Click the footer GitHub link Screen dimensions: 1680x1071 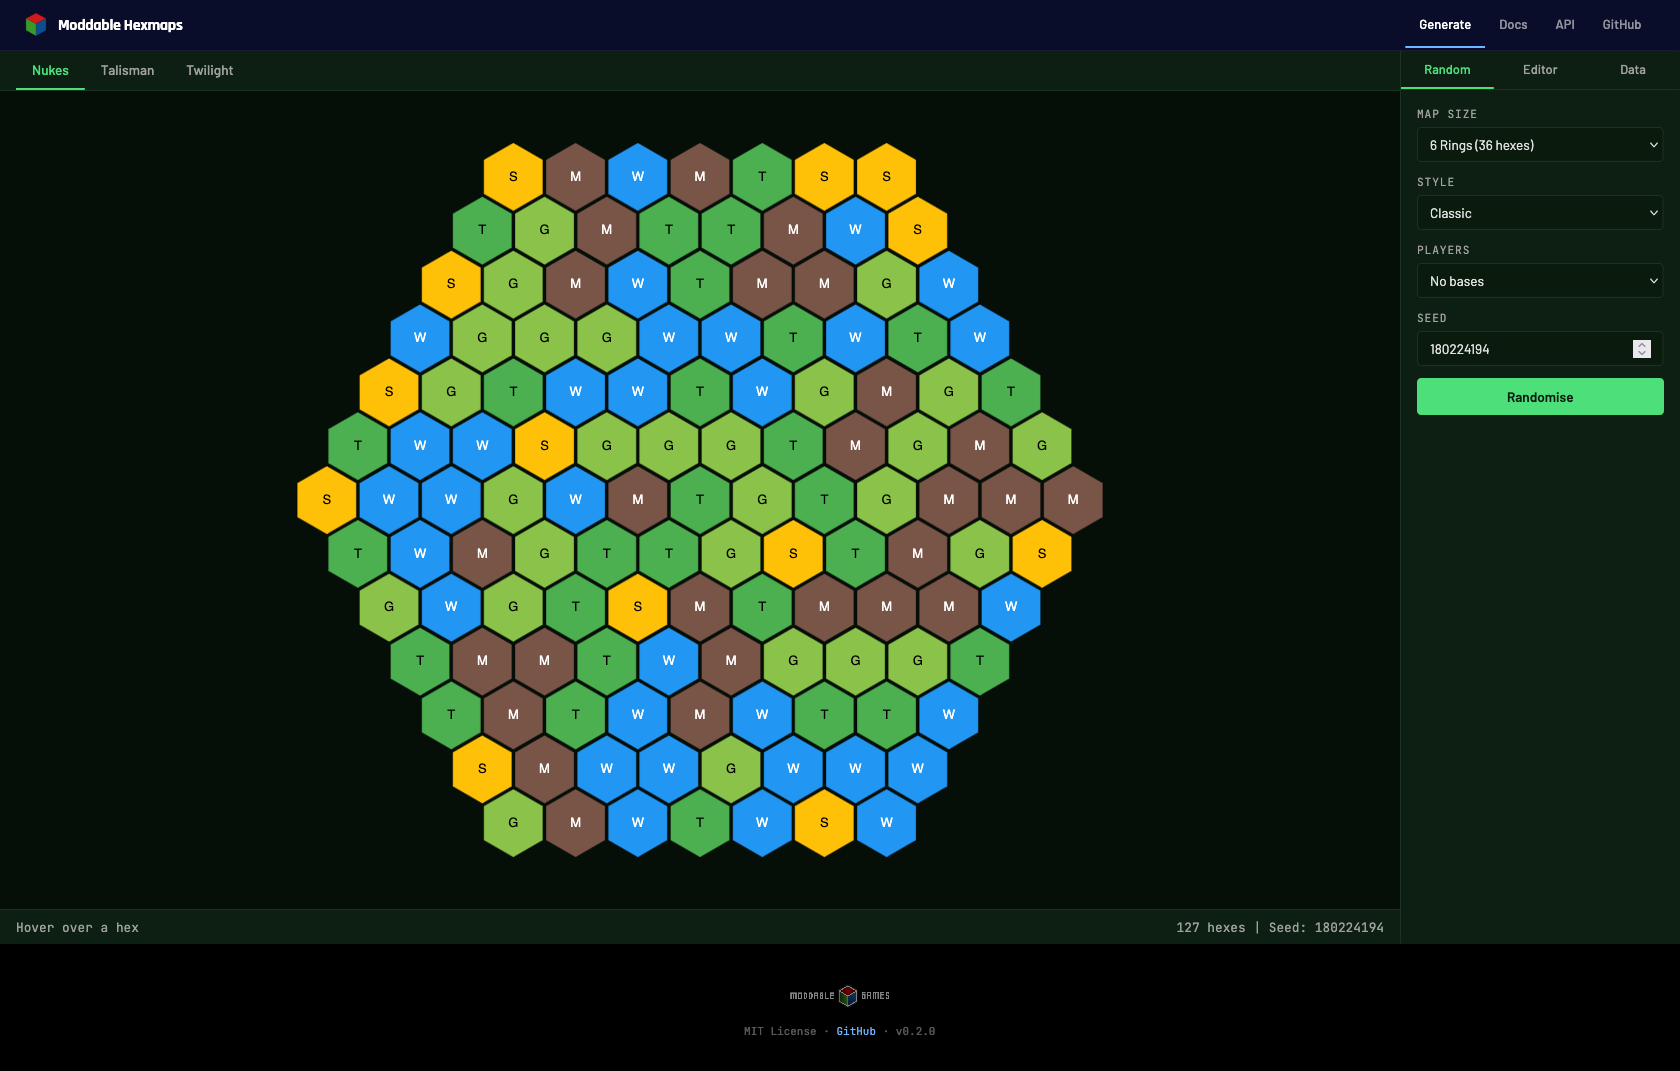(856, 1031)
